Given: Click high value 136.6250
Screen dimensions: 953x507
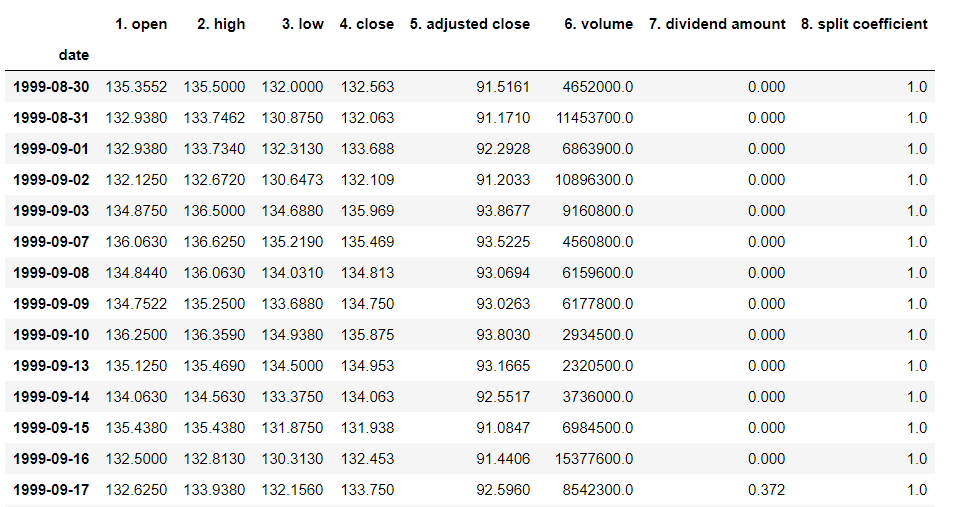Looking at the screenshot, I should 215,242.
